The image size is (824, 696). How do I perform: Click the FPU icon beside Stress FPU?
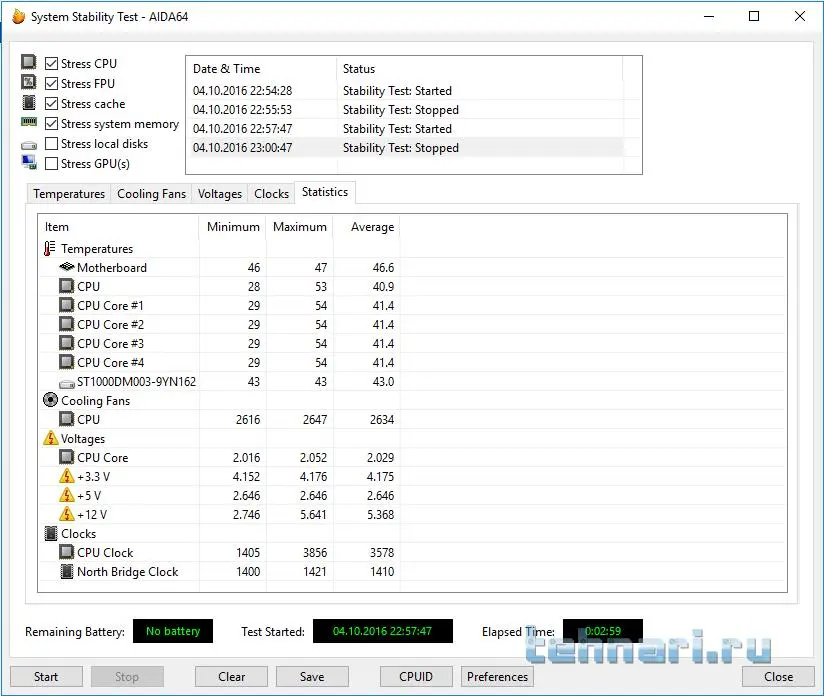pyautogui.click(x=28, y=83)
